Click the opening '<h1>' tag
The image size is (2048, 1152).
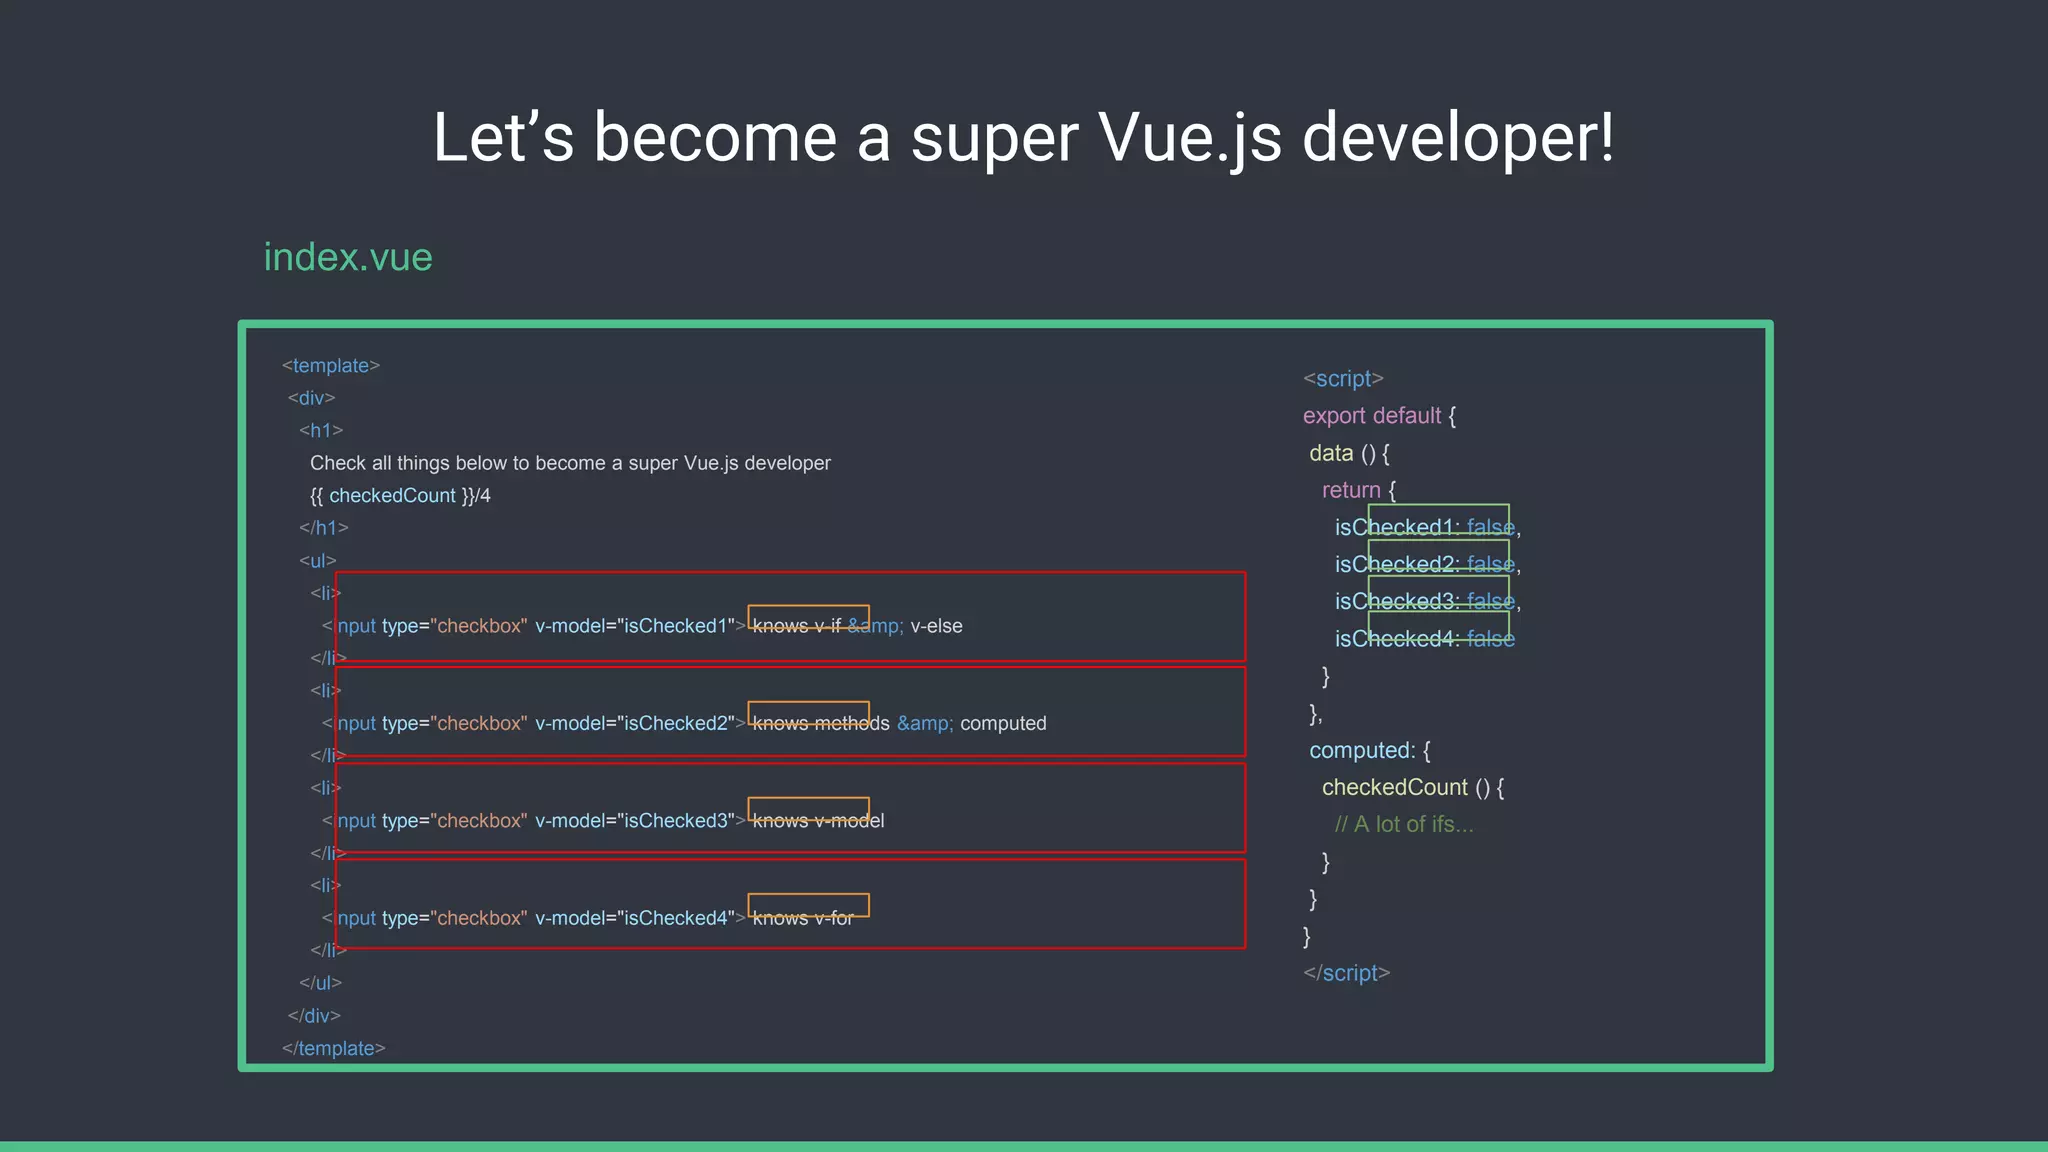[x=321, y=430]
